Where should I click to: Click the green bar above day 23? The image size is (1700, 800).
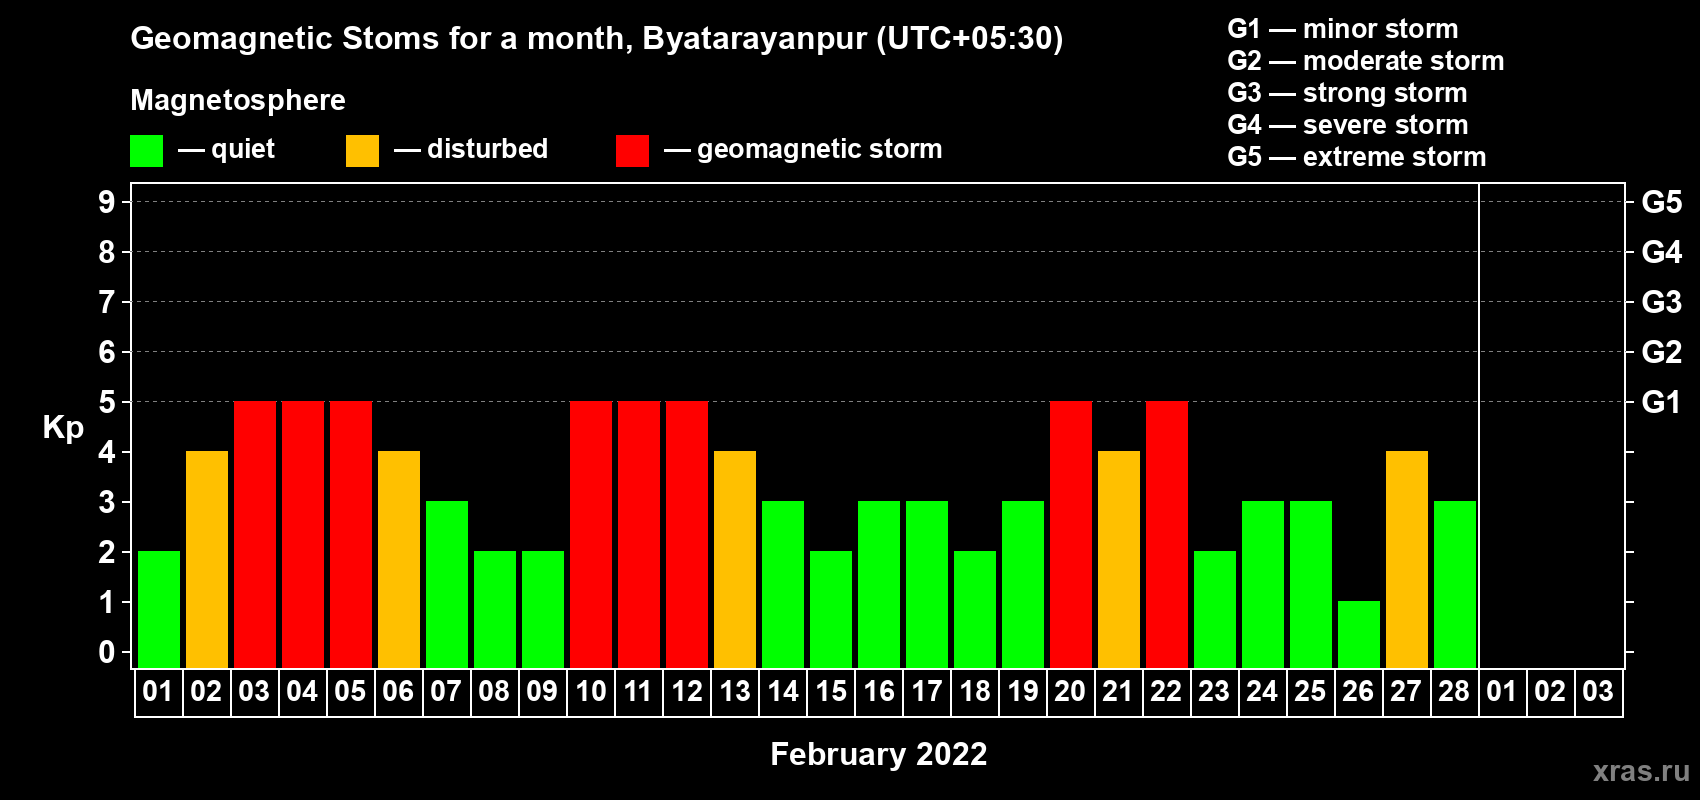pyautogui.click(x=1215, y=609)
